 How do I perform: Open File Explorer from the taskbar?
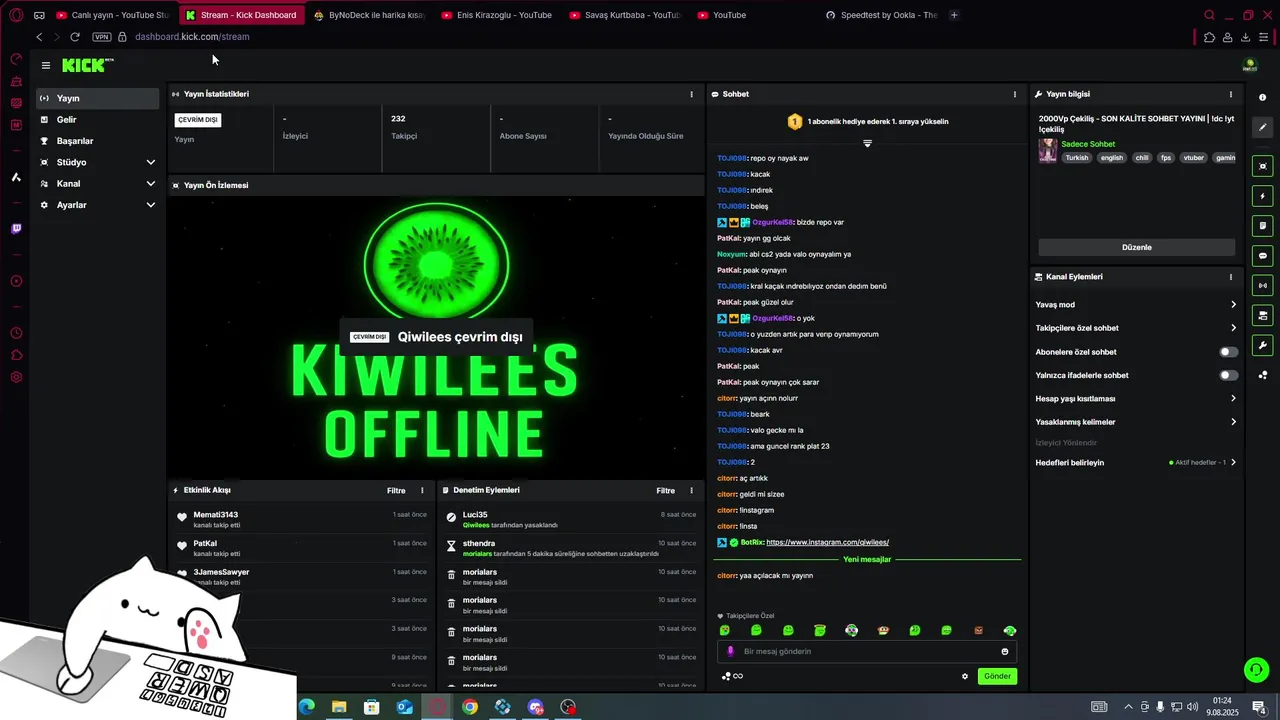pos(339,707)
